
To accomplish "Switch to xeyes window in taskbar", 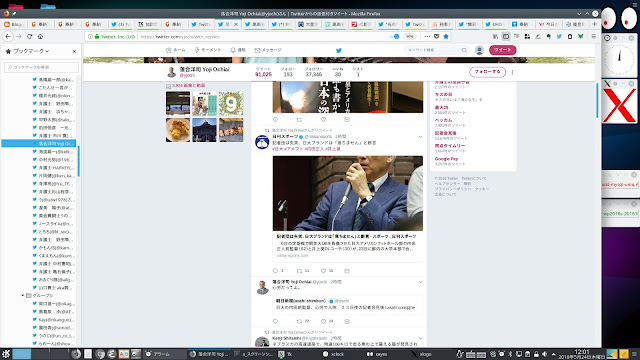I will click(x=377, y=354).
